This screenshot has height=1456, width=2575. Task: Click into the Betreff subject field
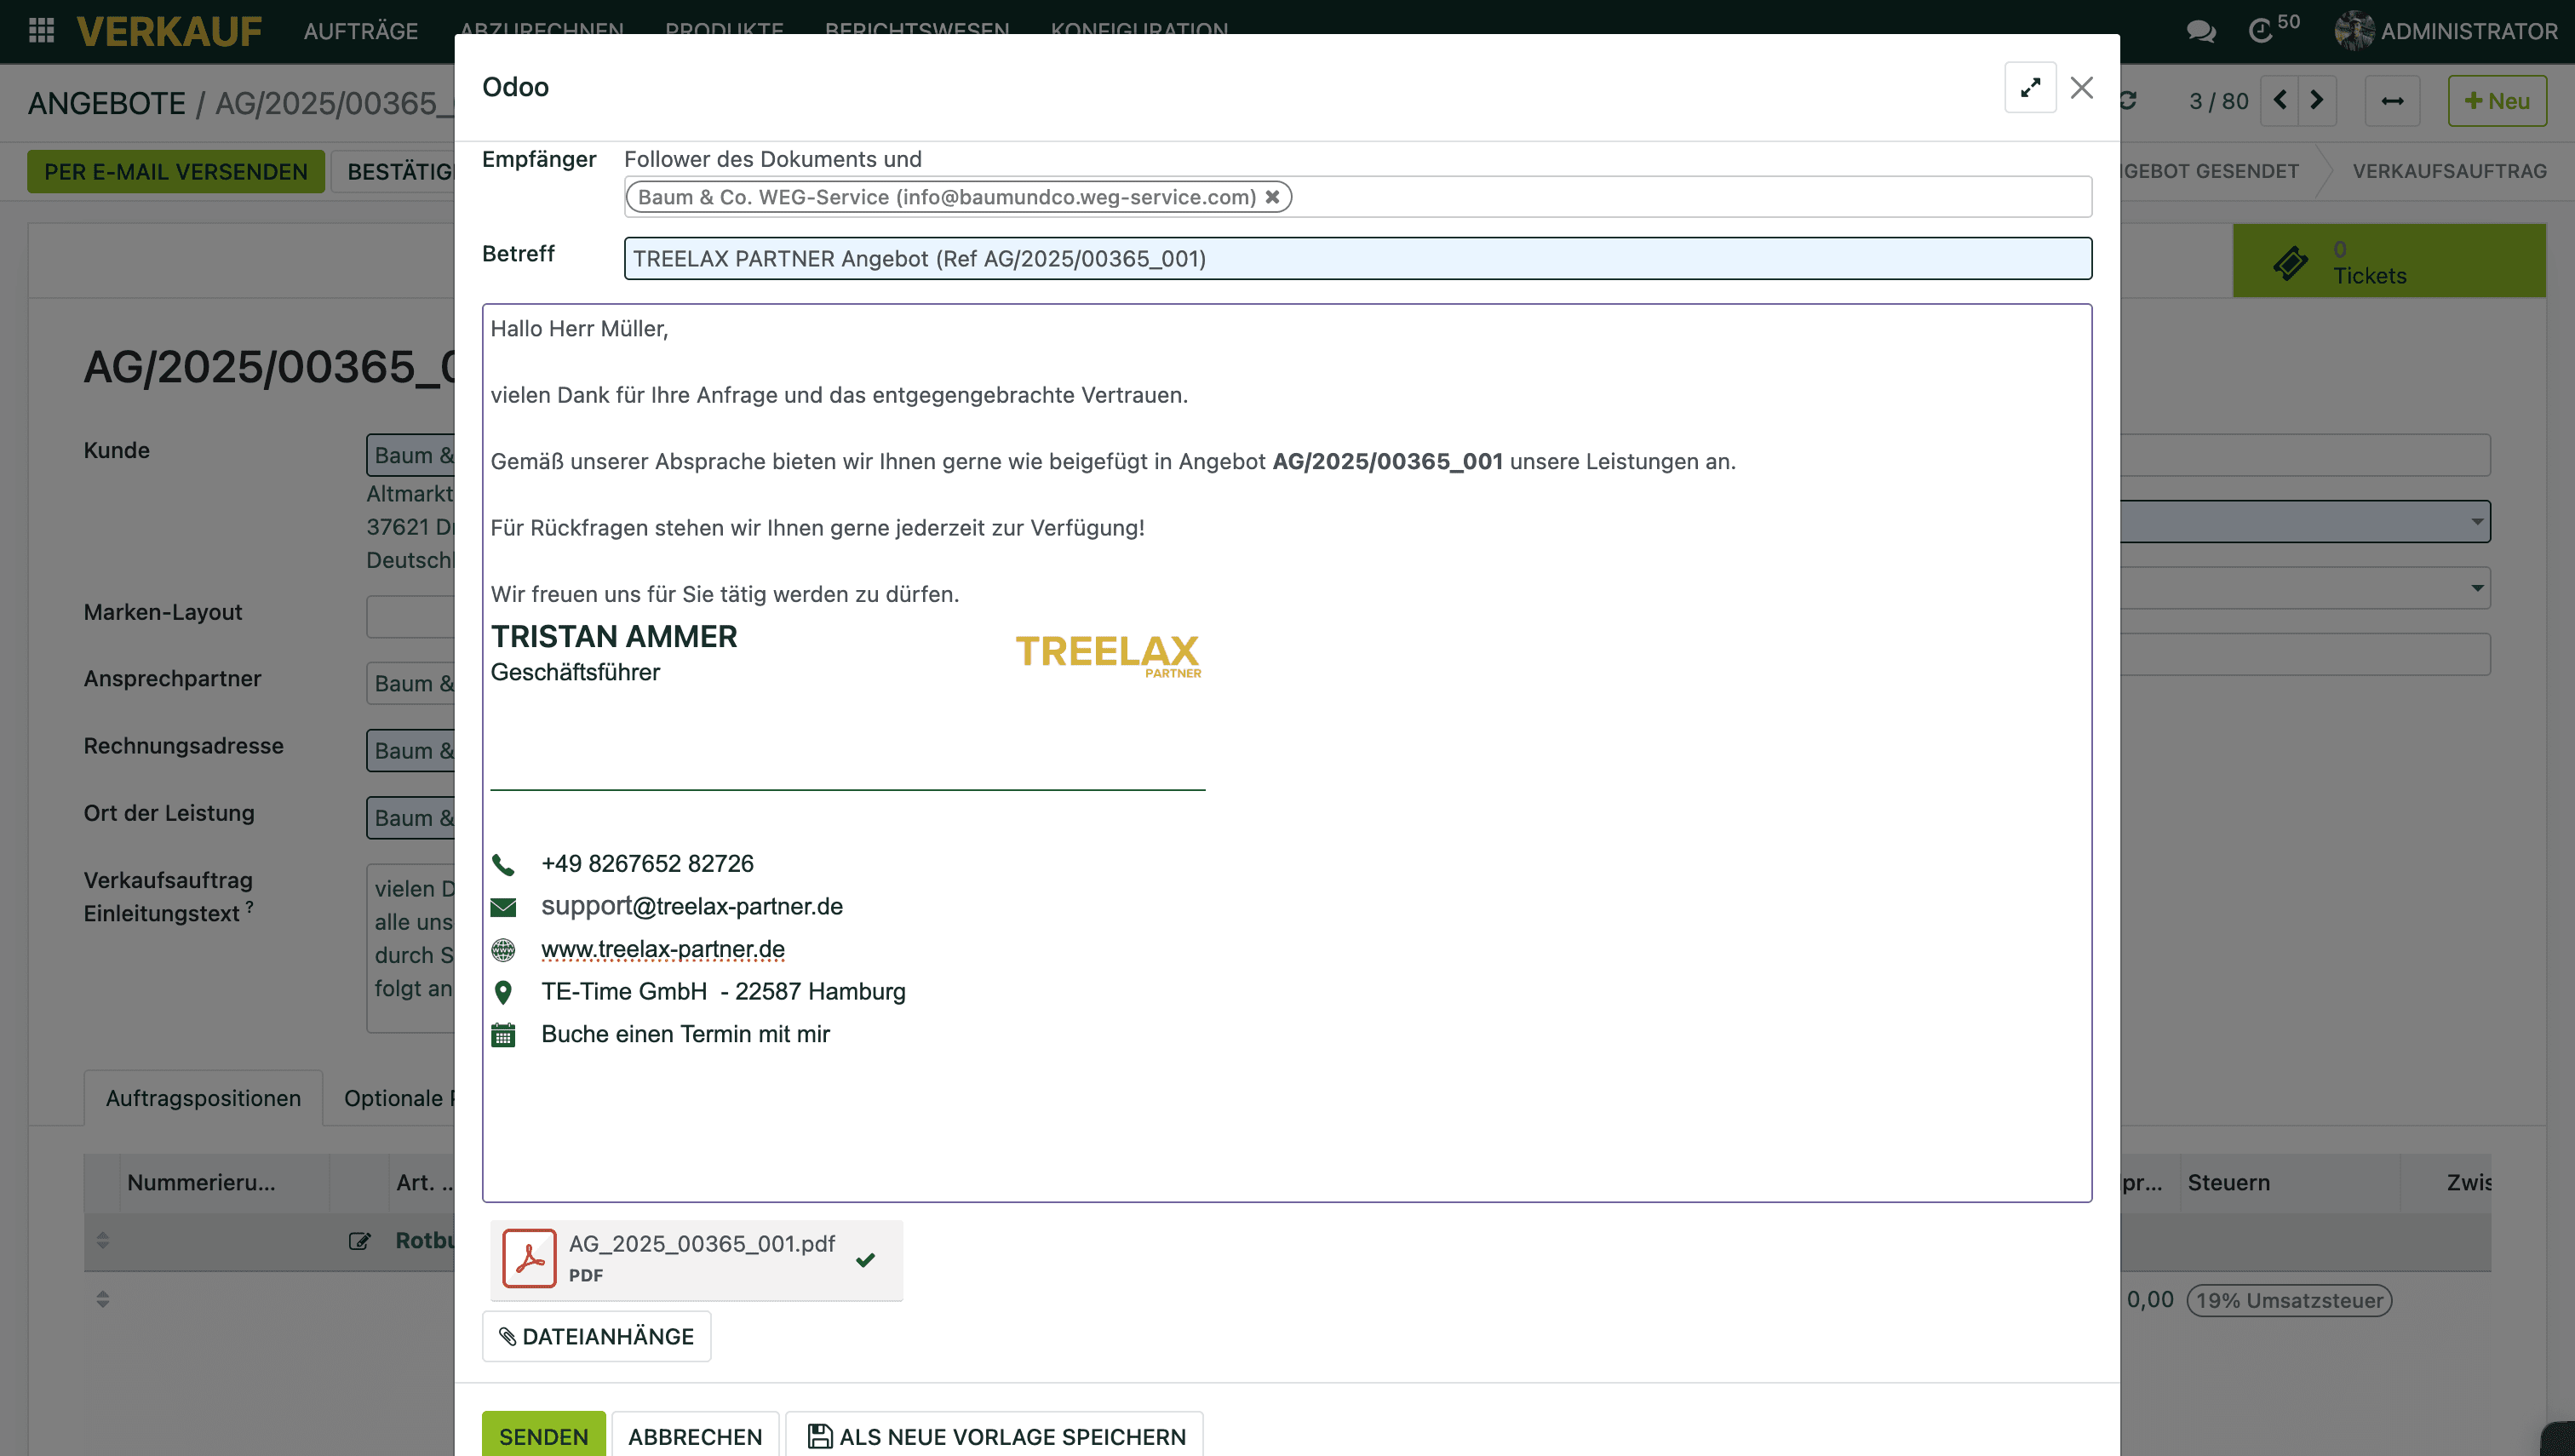pos(1356,259)
